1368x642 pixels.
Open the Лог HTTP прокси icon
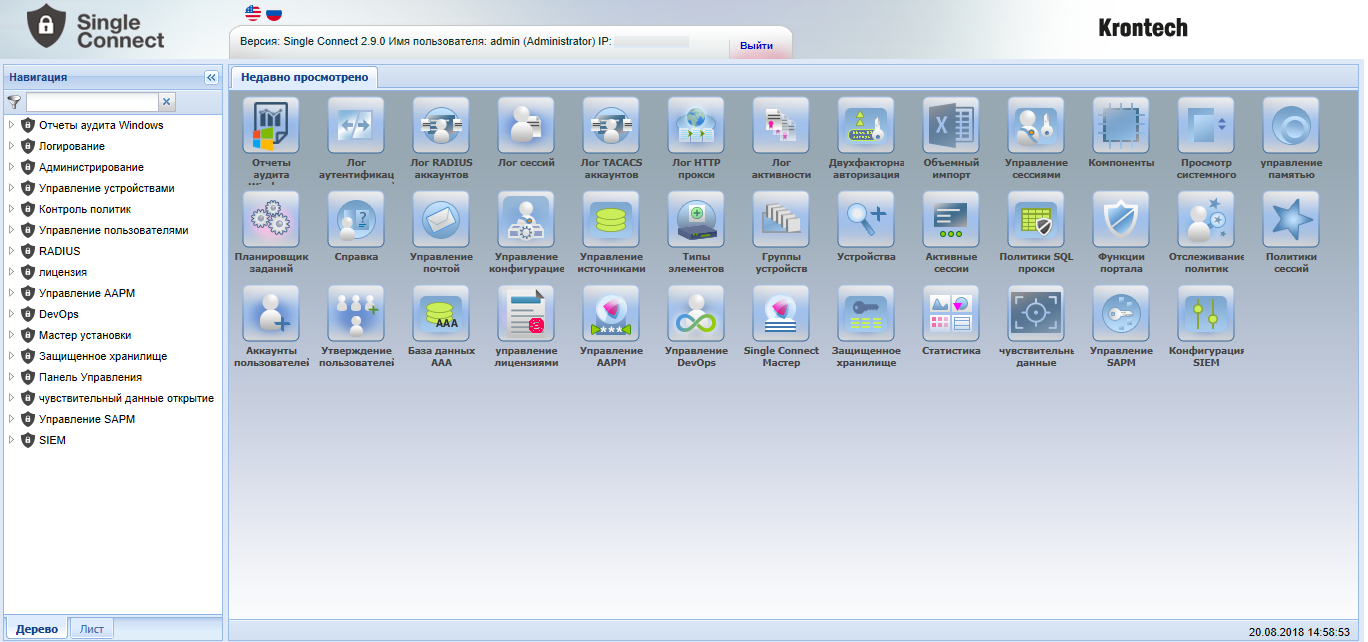(696, 125)
